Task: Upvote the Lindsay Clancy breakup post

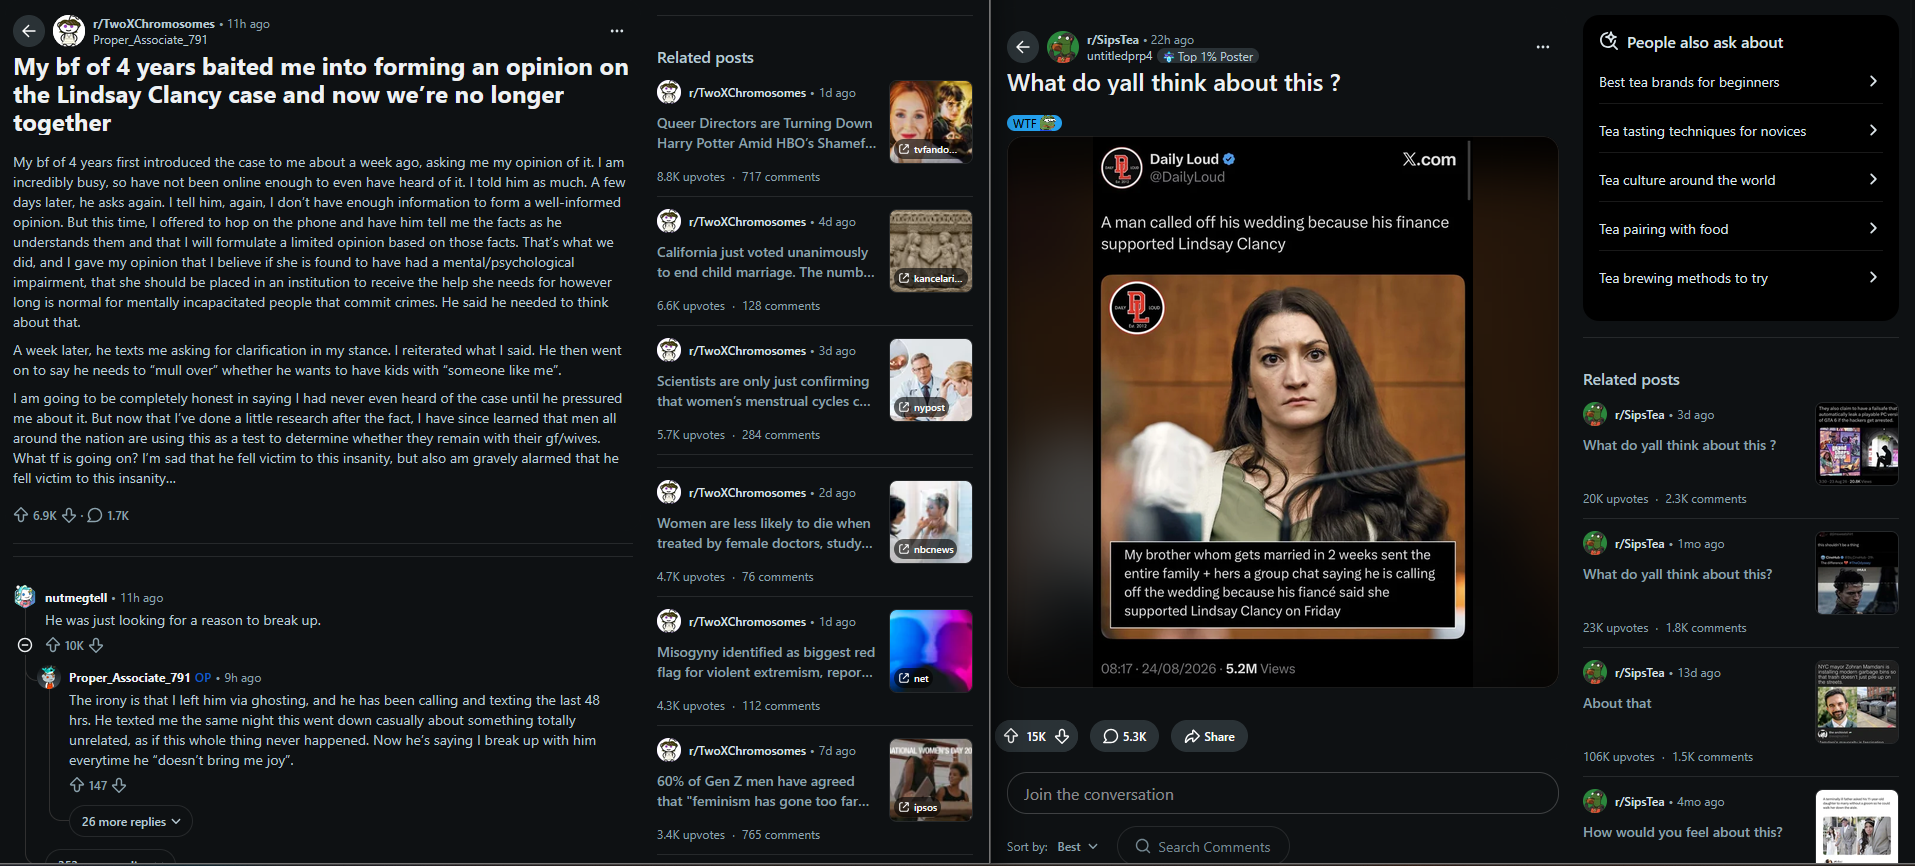Action: coord(21,515)
